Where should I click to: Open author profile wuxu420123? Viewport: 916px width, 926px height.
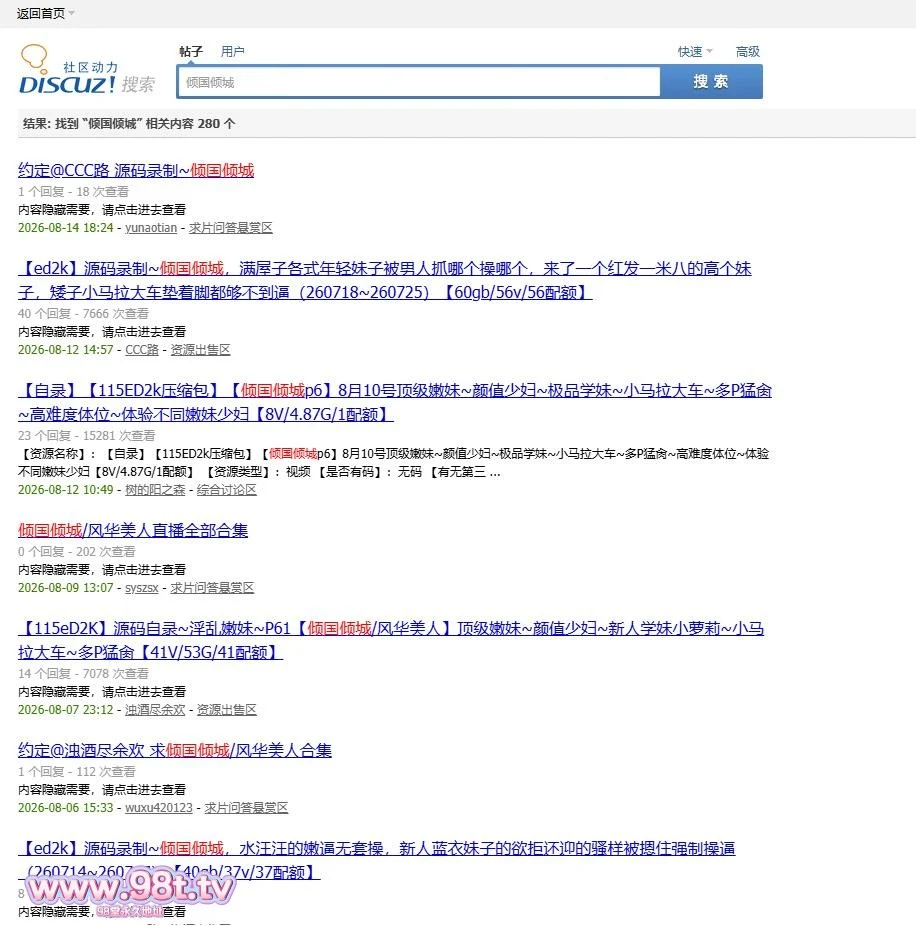point(159,808)
